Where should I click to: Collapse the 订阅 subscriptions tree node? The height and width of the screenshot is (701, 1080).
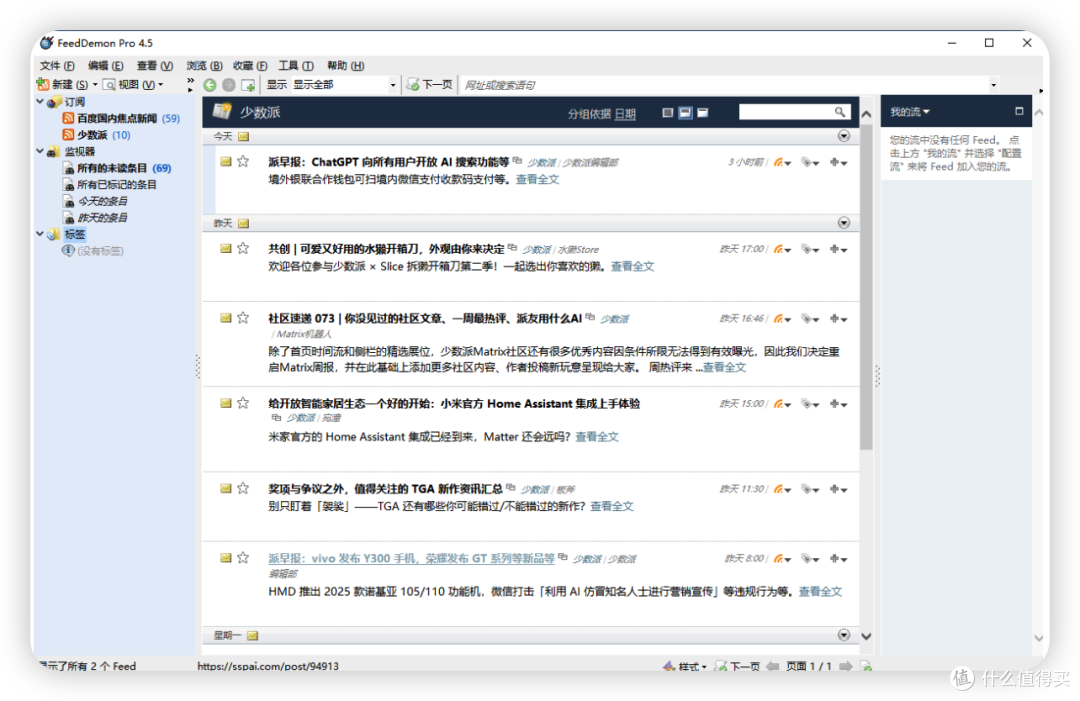pos(40,101)
